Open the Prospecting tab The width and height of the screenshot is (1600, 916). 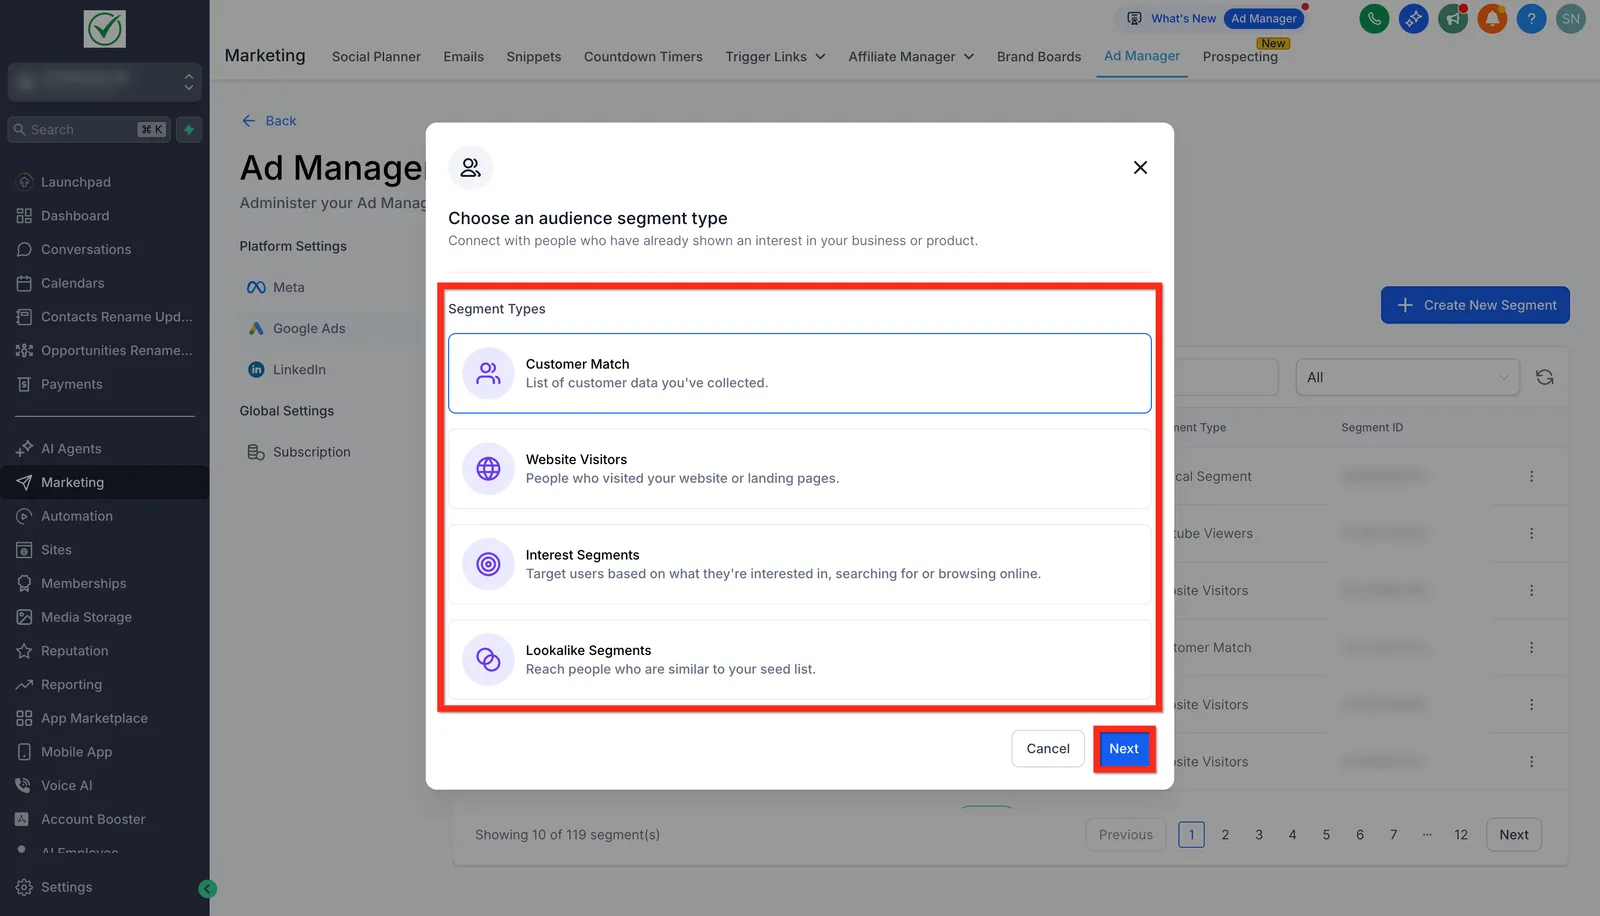1240,57
